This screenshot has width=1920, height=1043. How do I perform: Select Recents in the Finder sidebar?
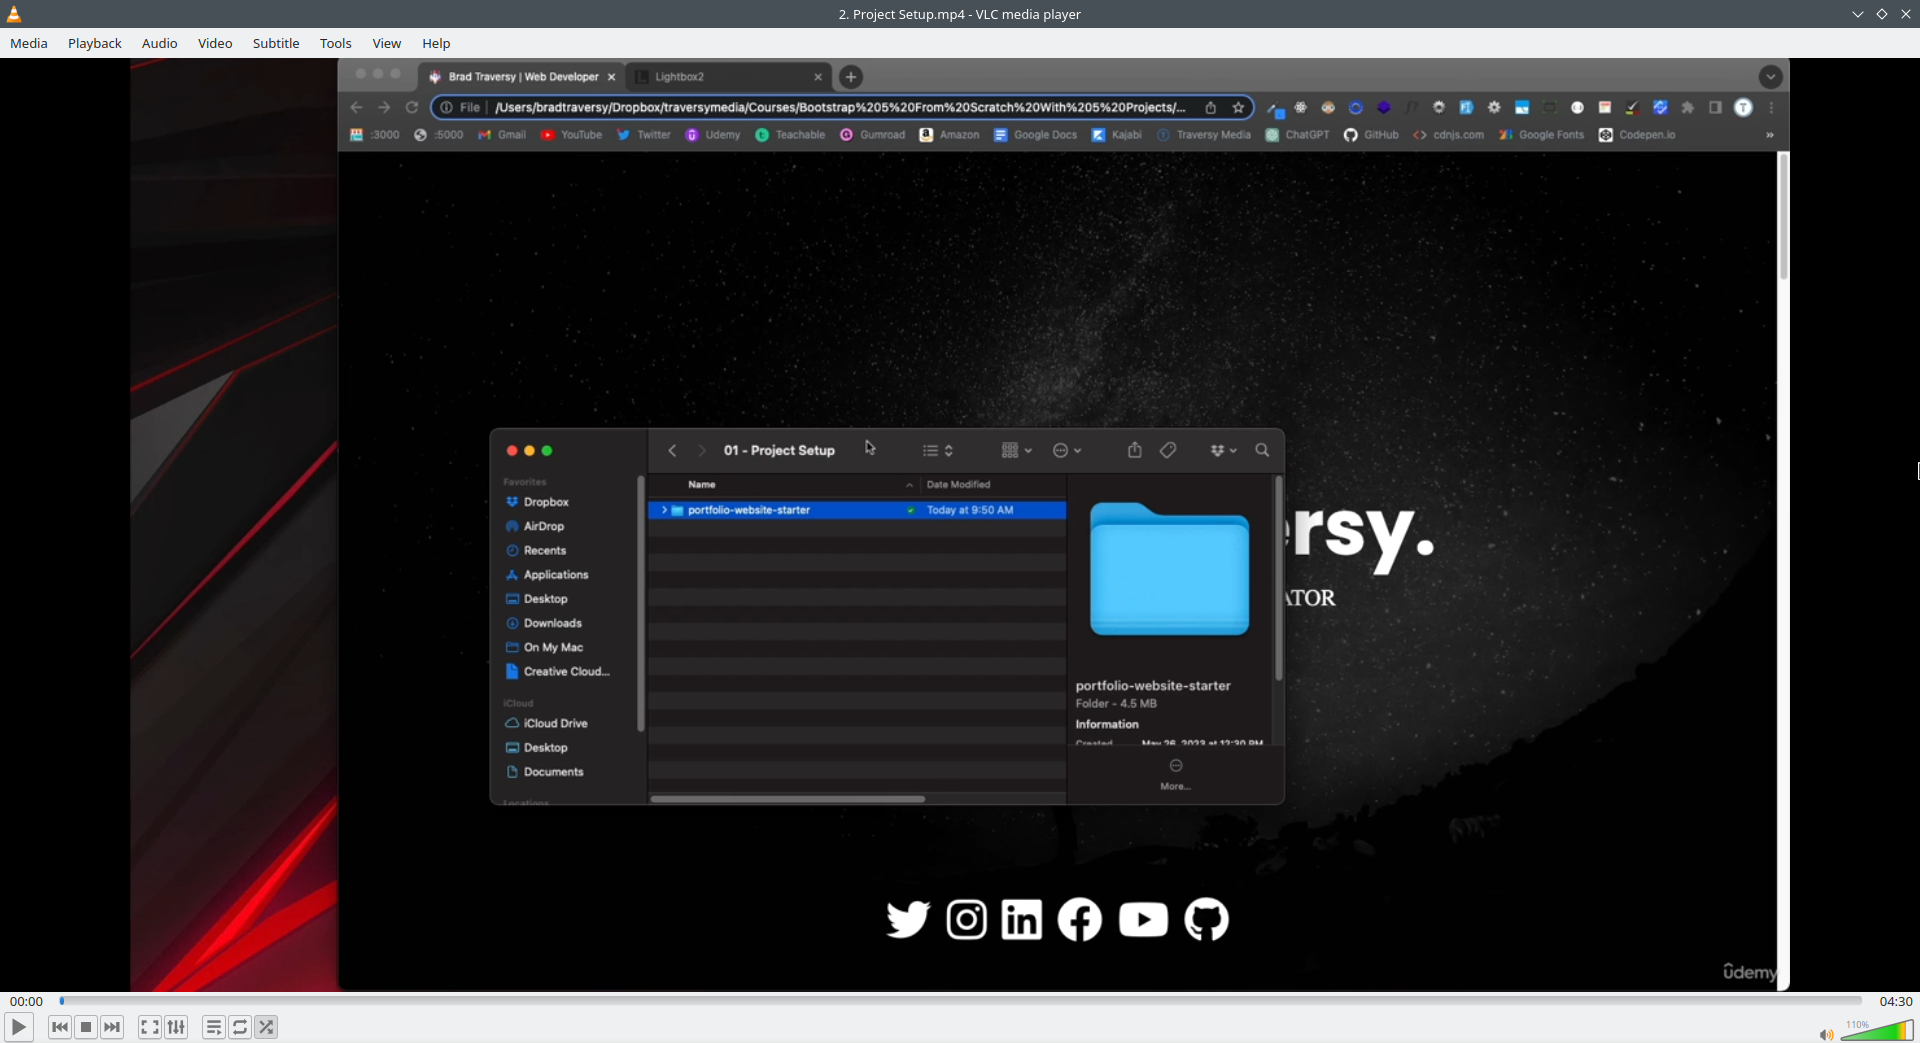click(545, 550)
